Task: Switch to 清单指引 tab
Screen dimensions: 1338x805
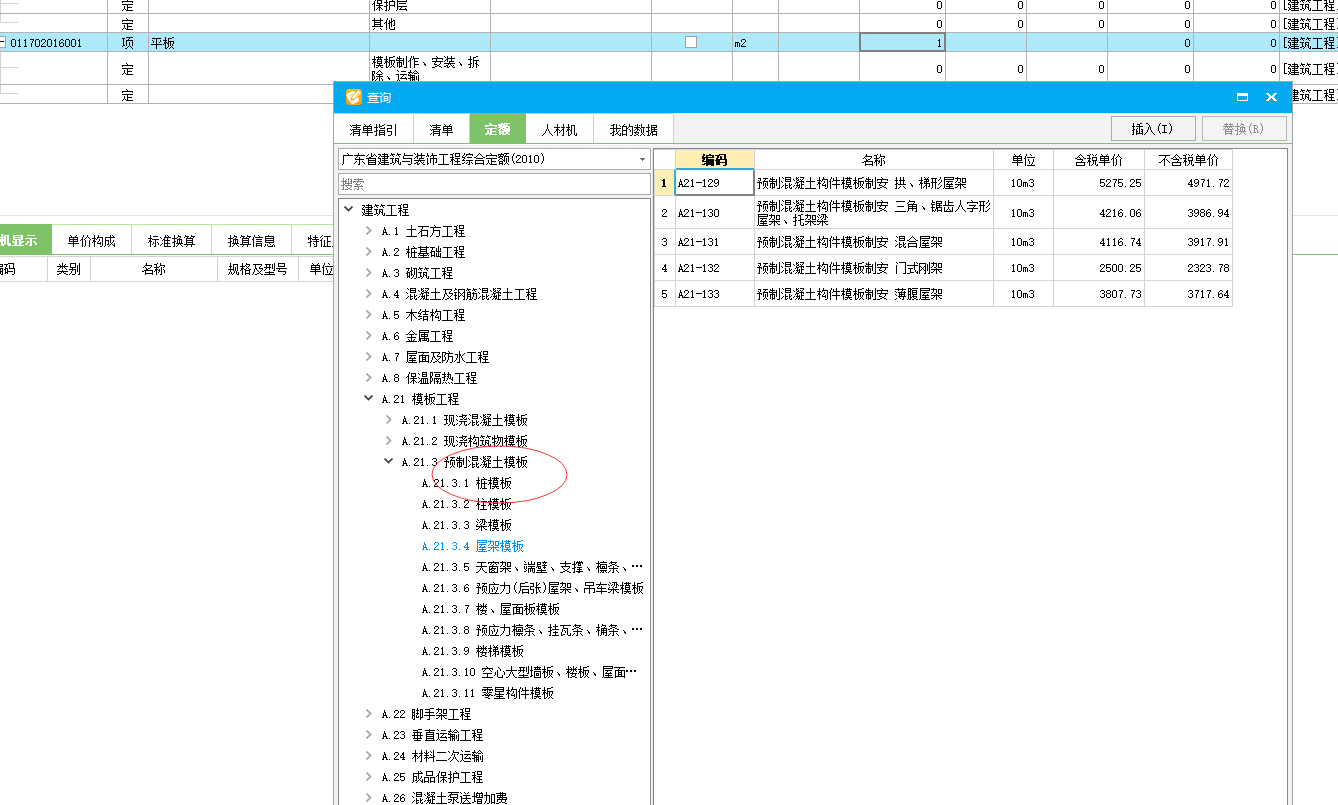Action: 373,130
